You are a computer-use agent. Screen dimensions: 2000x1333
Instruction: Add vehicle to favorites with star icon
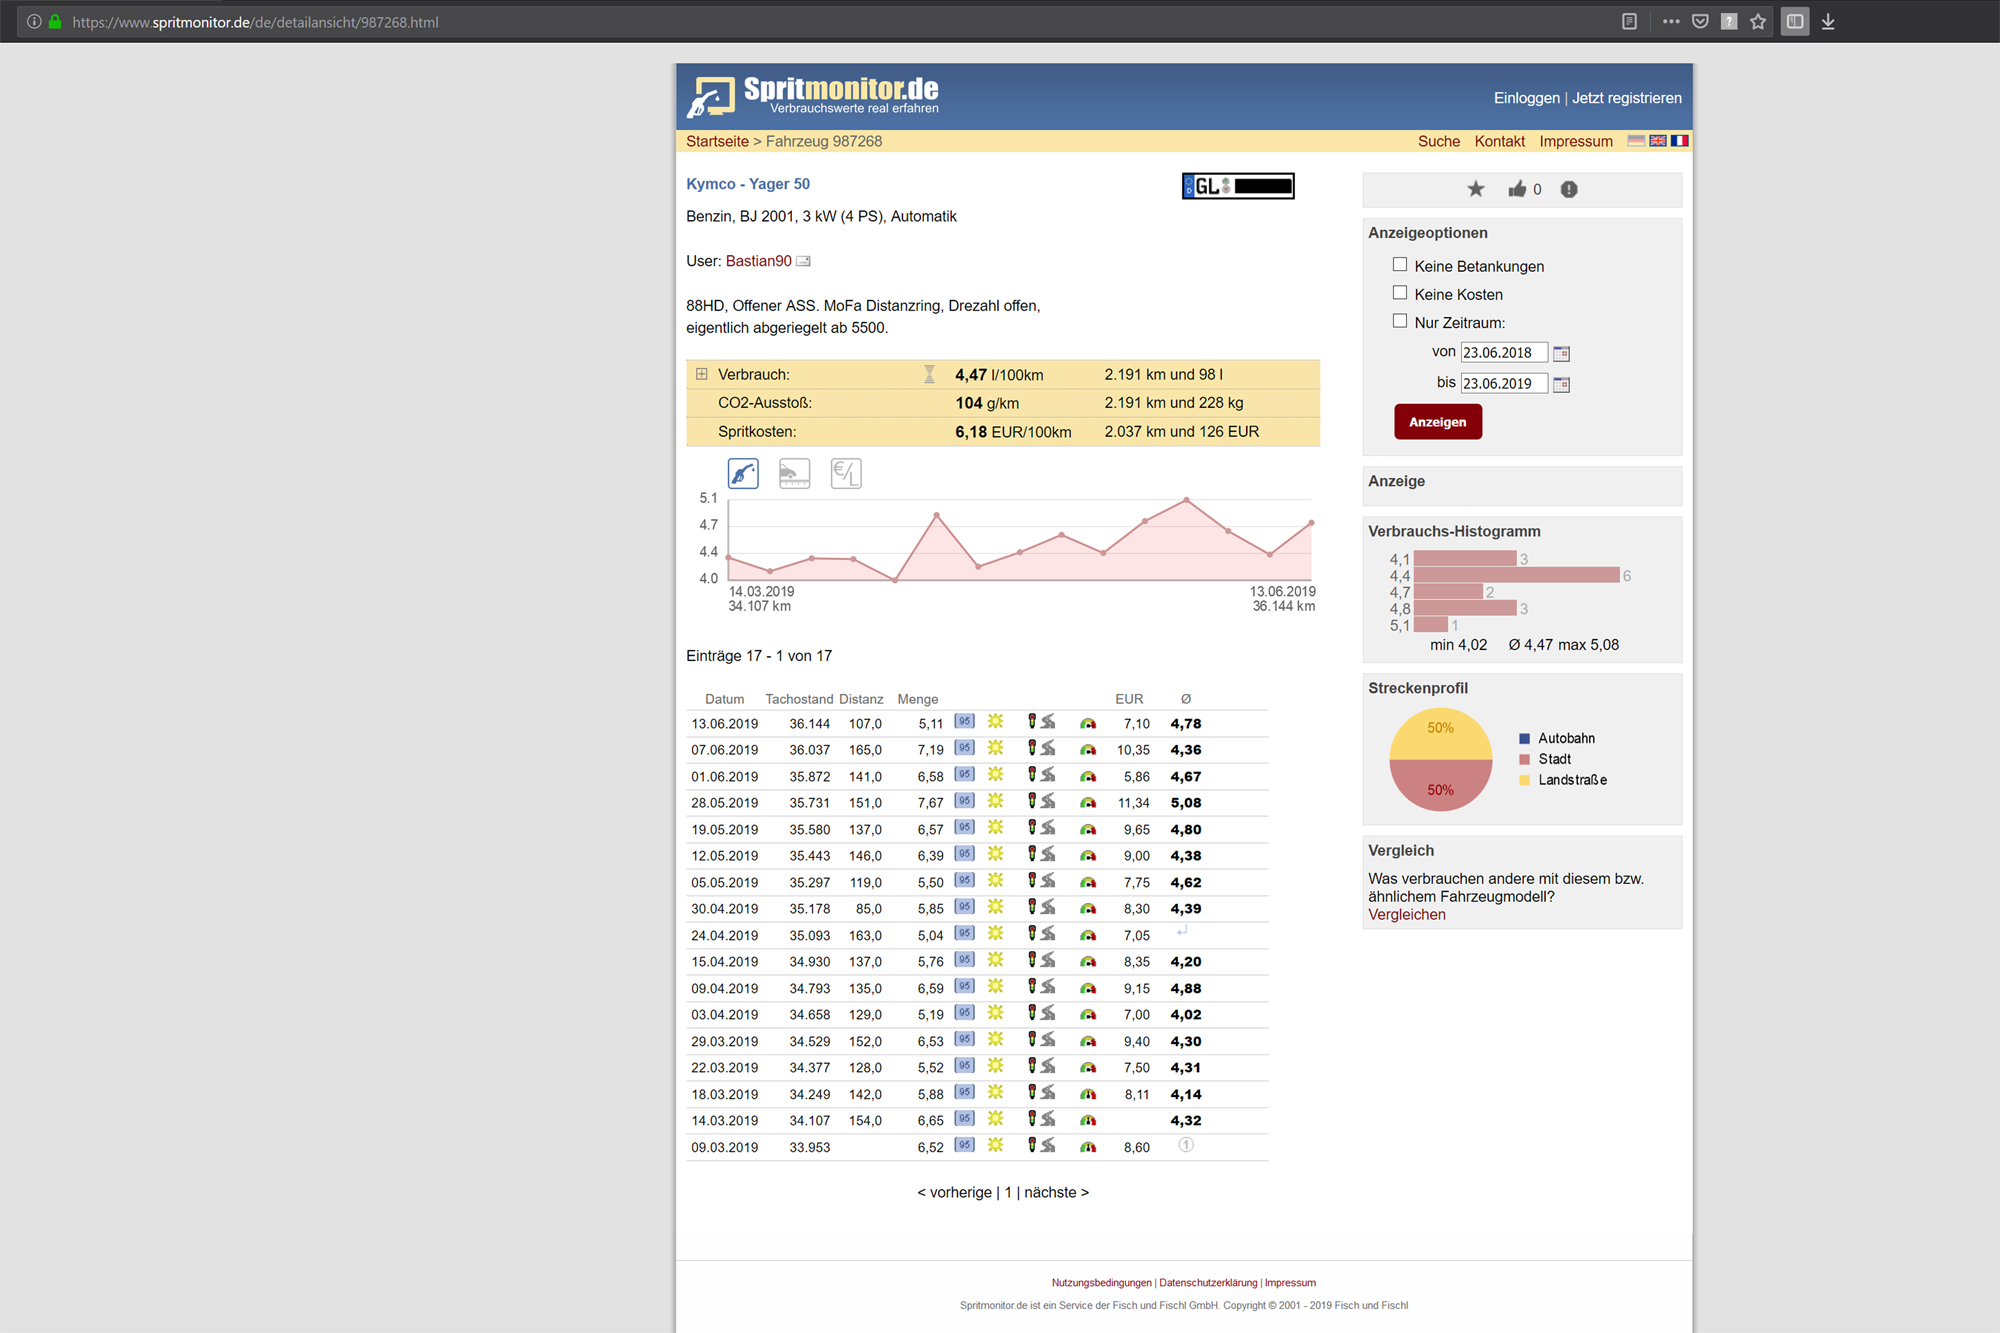coord(1476,189)
